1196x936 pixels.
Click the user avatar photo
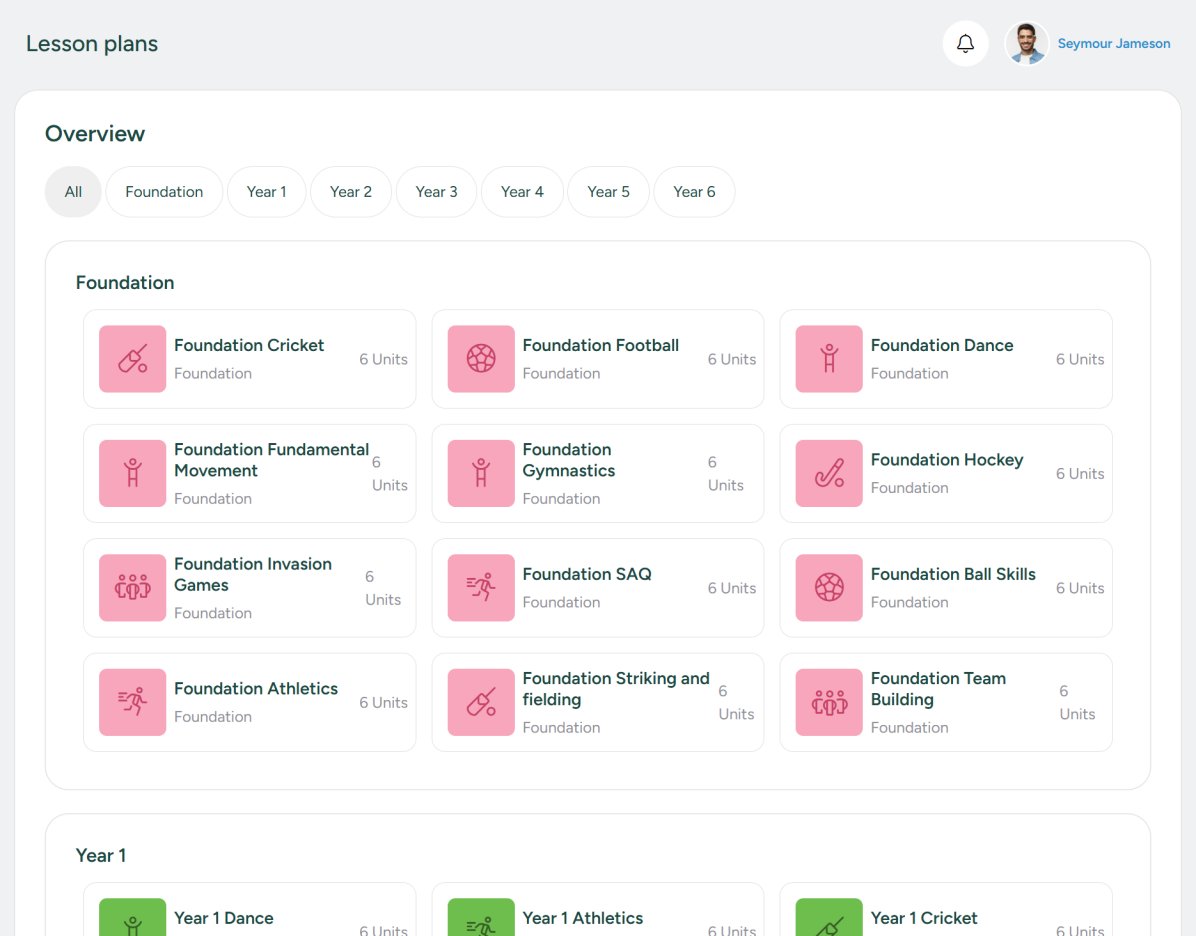tap(1026, 44)
